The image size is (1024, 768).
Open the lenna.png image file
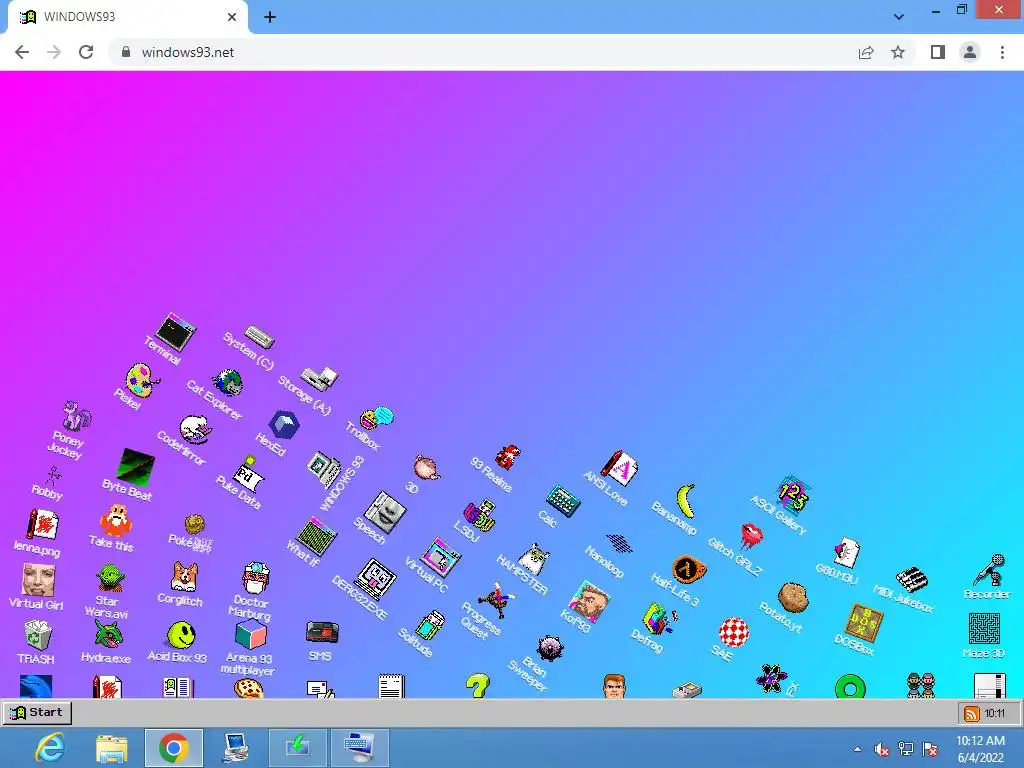43,525
